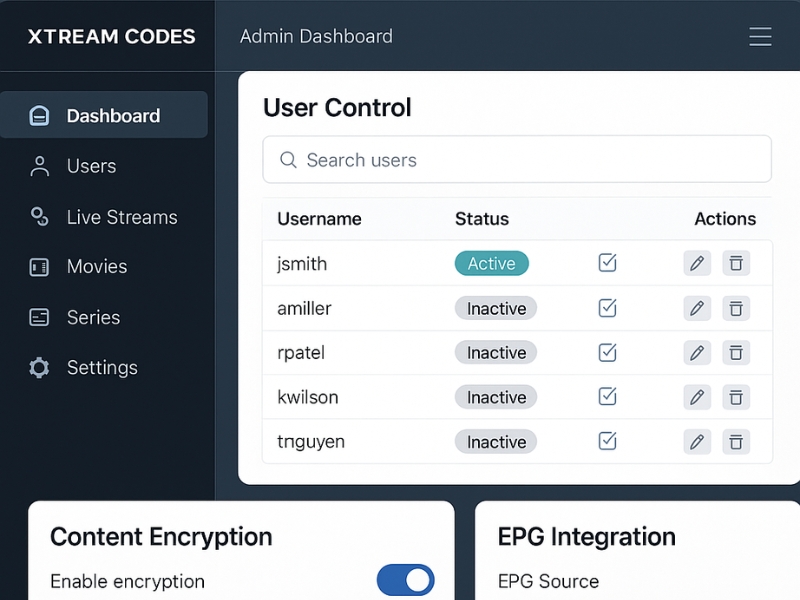Image resolution: width=800 pixels, height=600 pixels.
Task: Select the username kwilson
Action: 308,397
